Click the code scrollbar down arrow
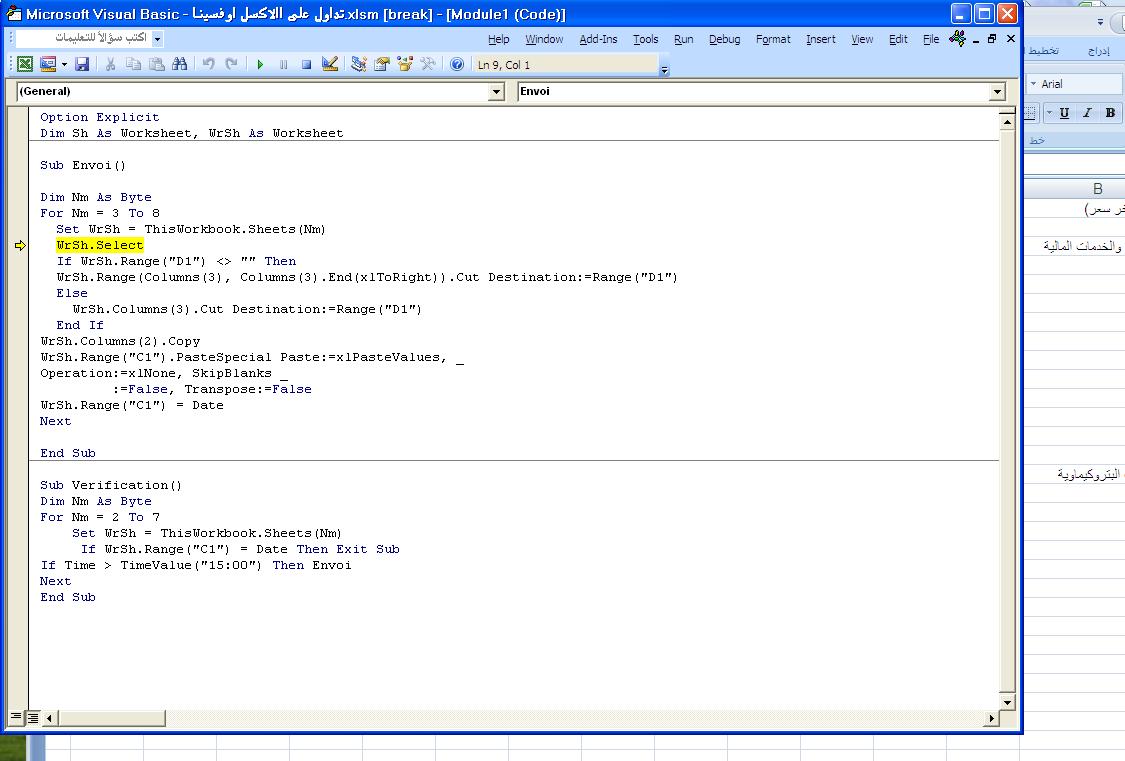 tap(1007, 703)
